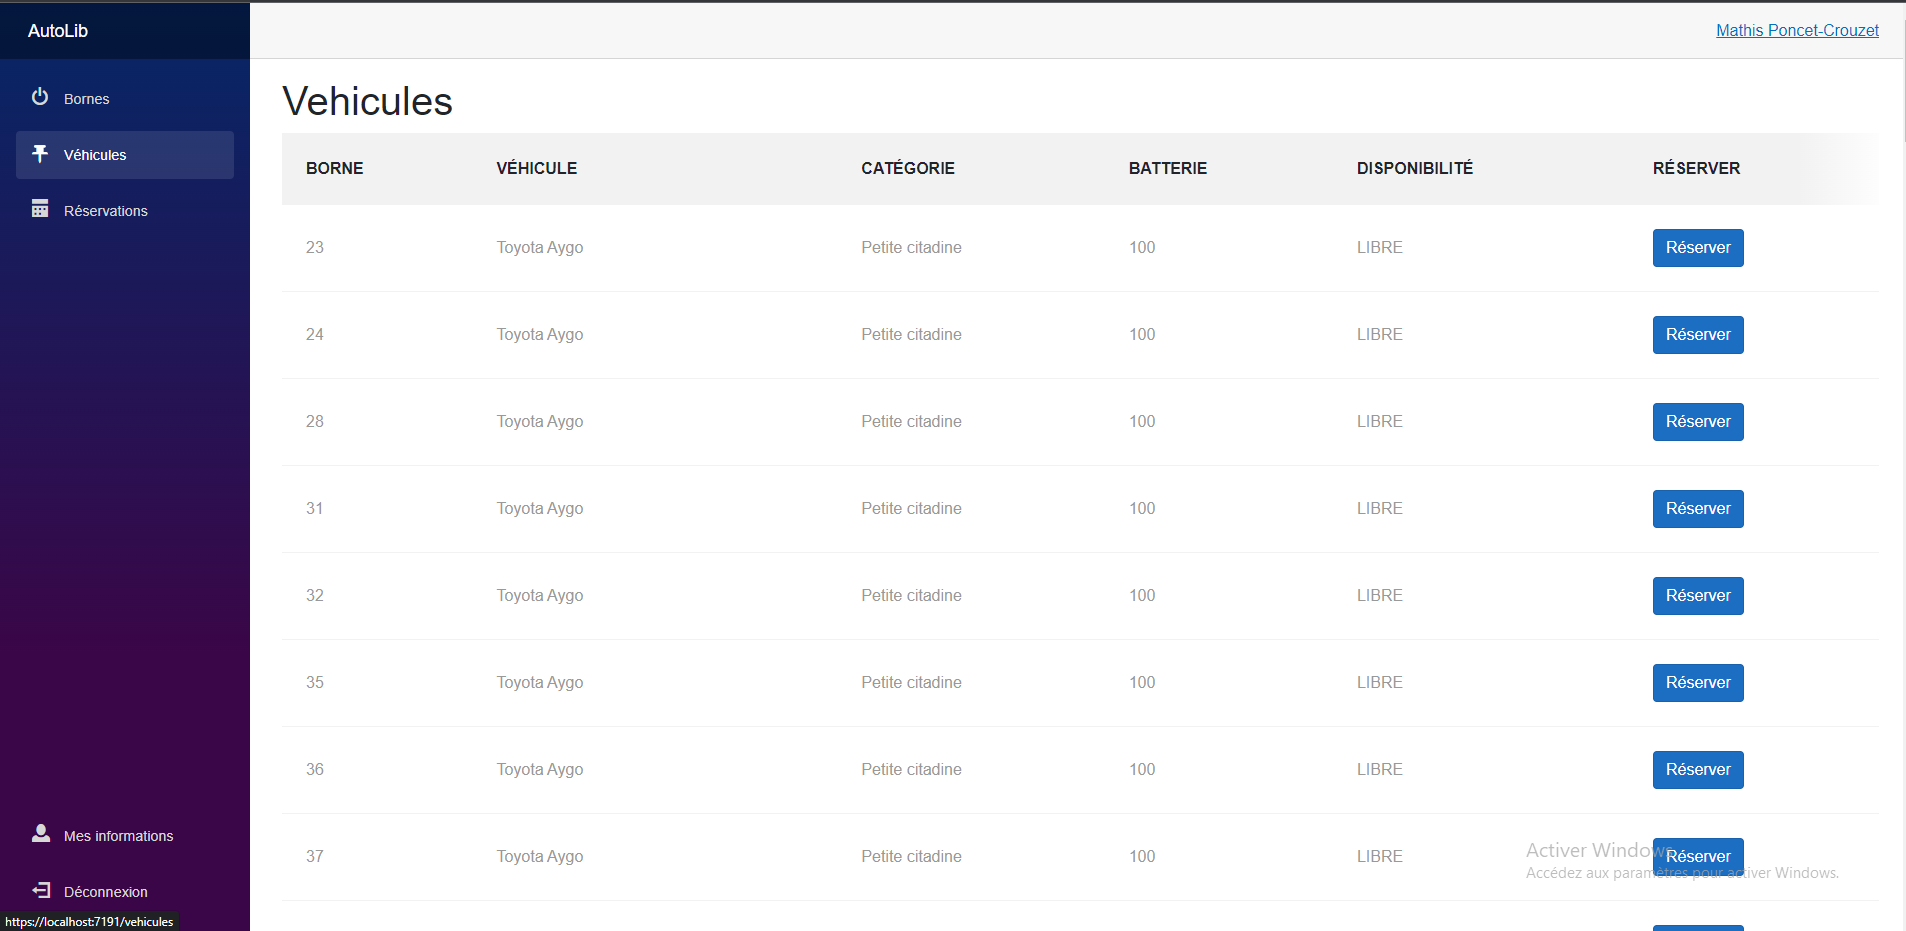The width and height of the screenshot is (1906, 931).
Task: Reserve the vehicle at borne 35
Action: 1698,683
